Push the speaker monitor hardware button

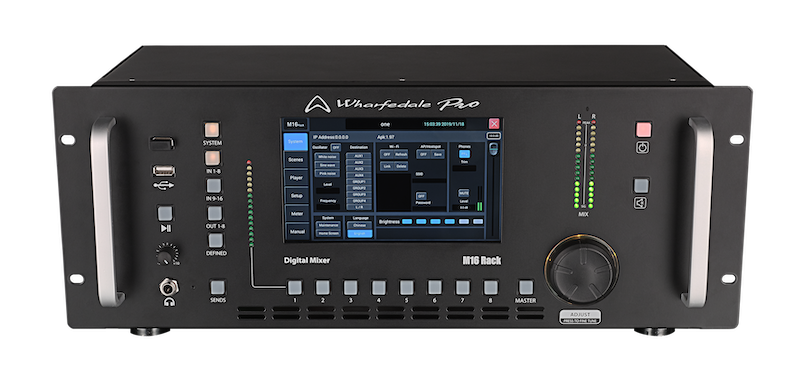click(641, 185)
